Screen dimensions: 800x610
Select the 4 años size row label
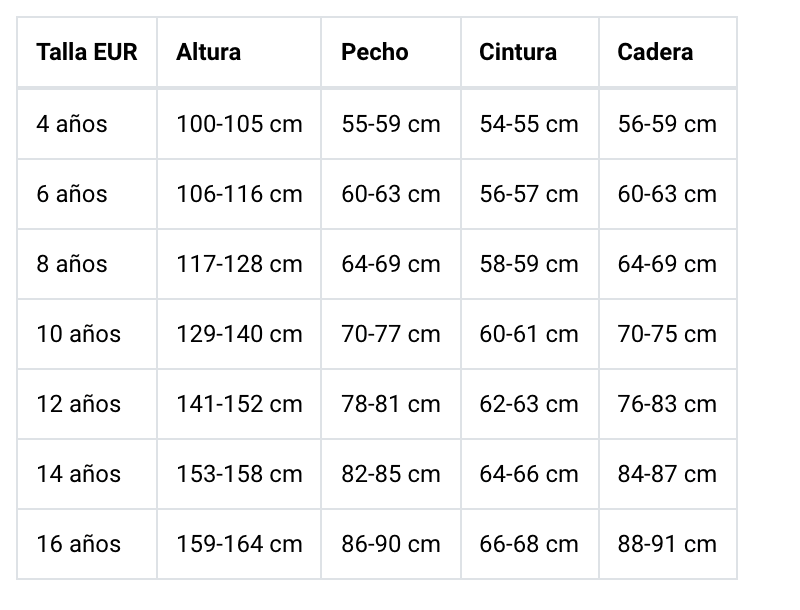[72, 124]
